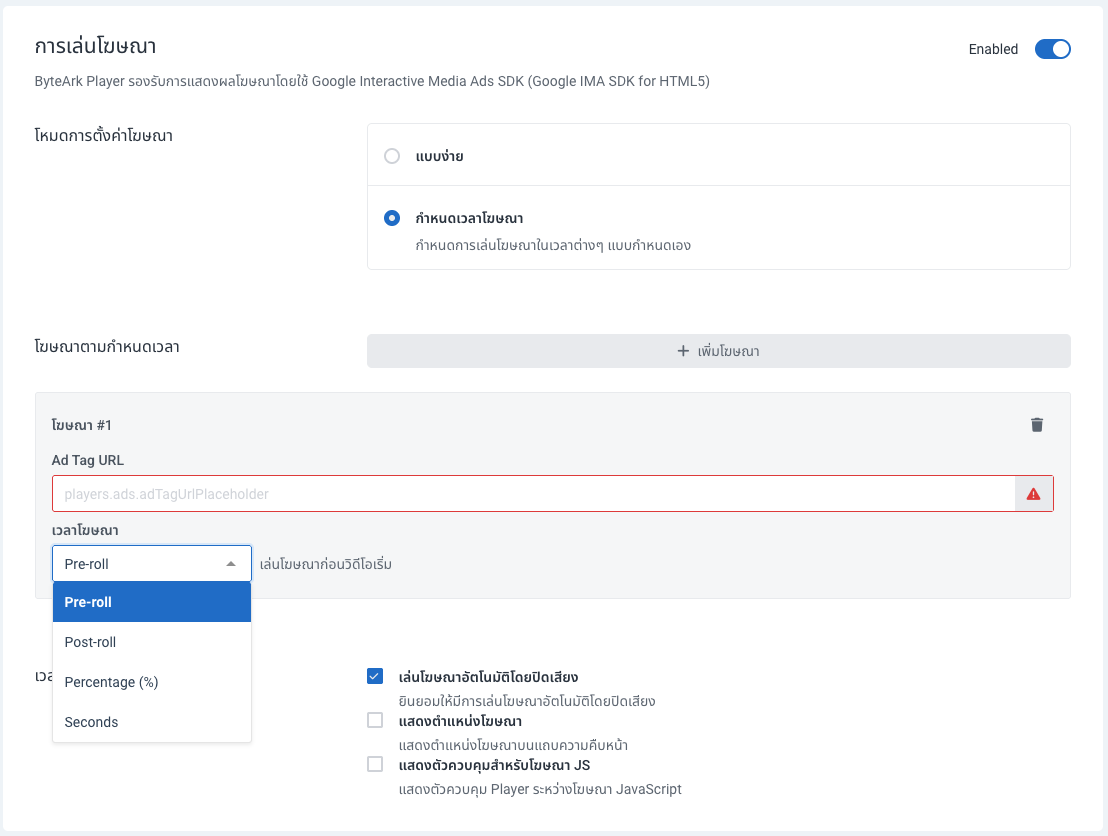Select the กำหนดเวลาโฆษณา radio button
This screenshot has width=1108, height=836.
[392, 218]
